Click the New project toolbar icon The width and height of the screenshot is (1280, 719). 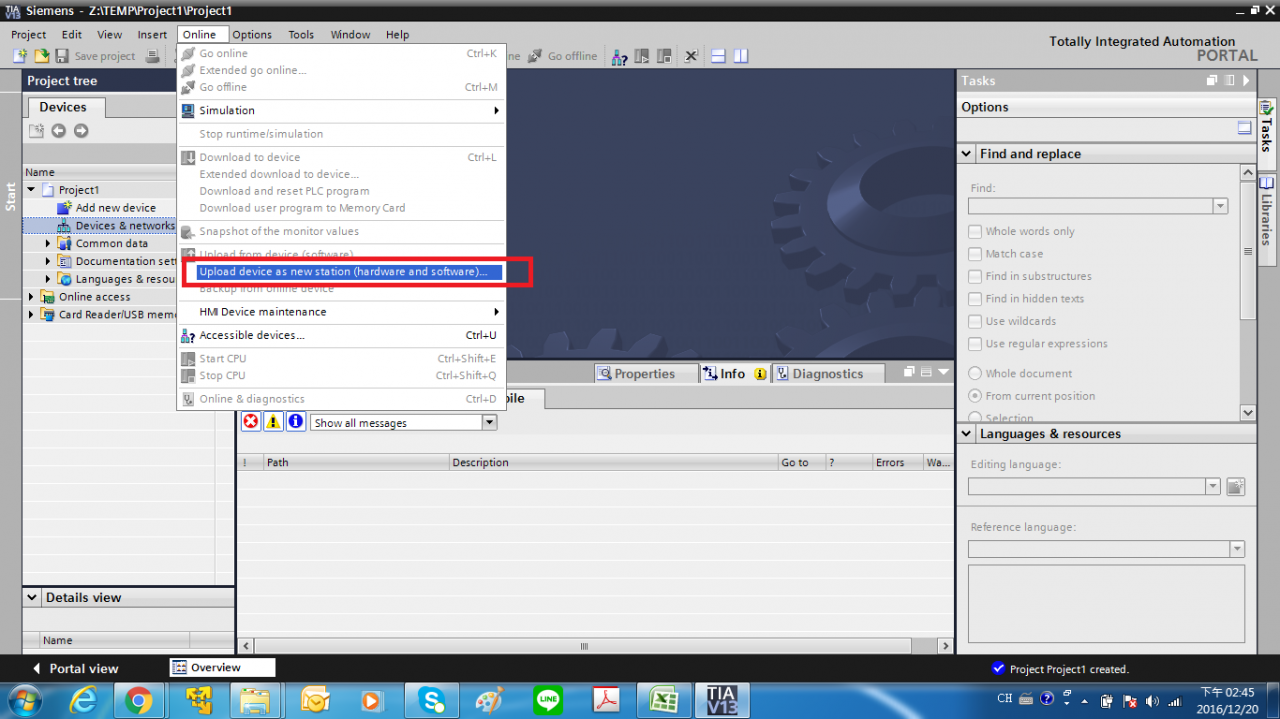pos(20,56)
